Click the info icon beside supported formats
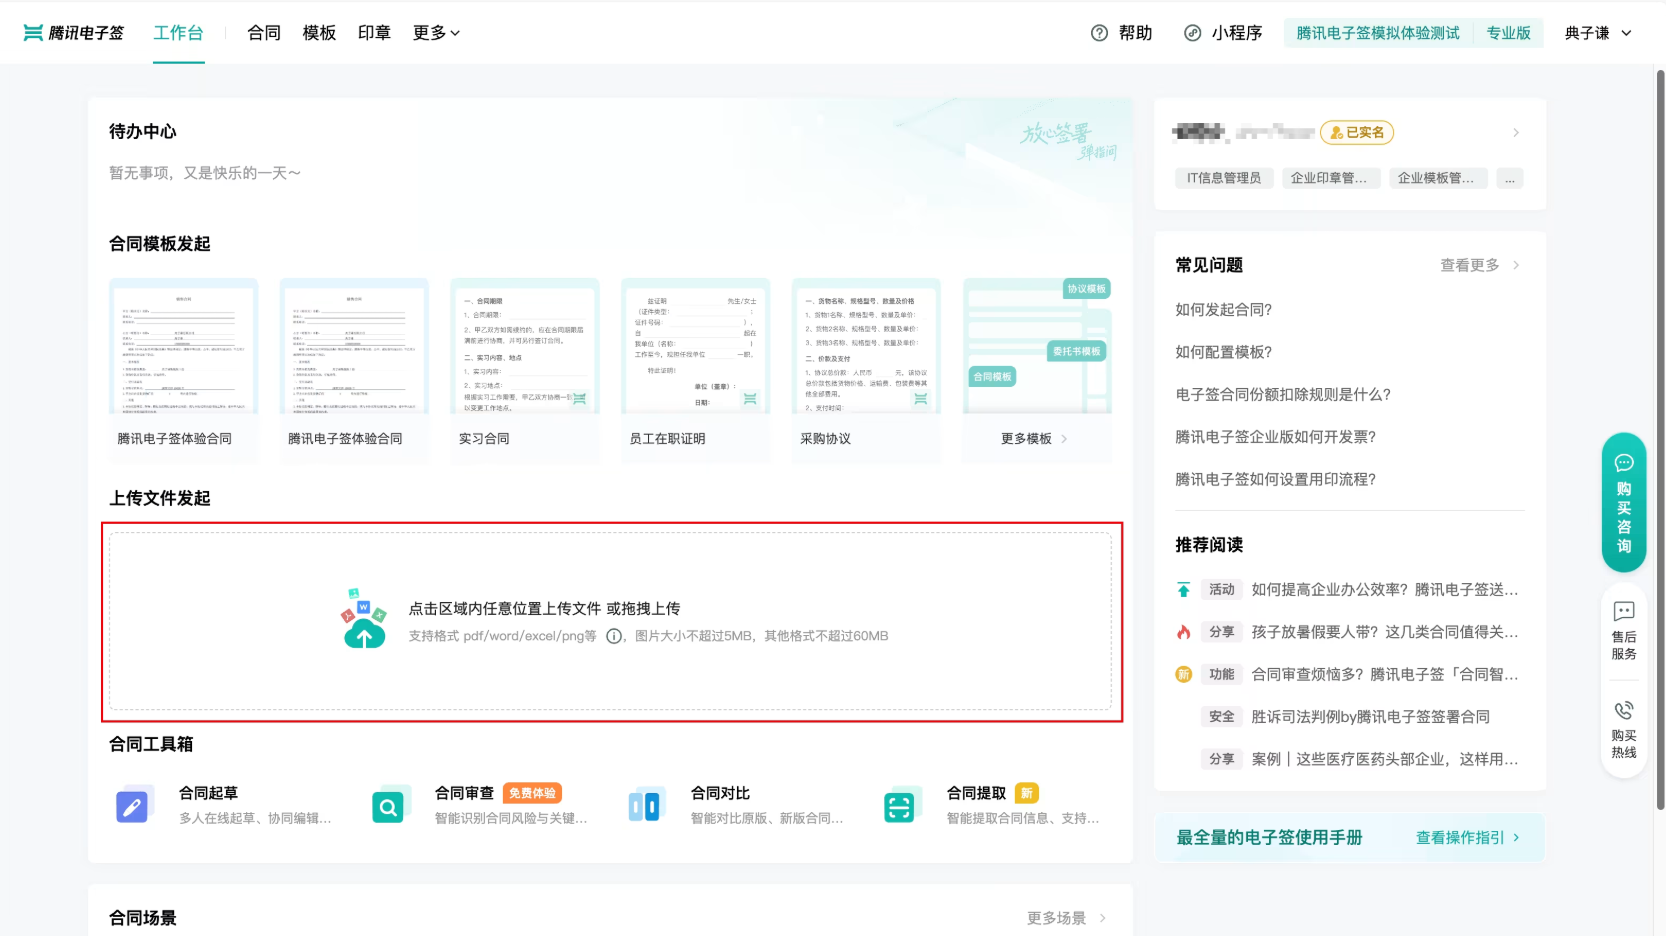This screenshot has height=936, width=1666. [615, 636]
